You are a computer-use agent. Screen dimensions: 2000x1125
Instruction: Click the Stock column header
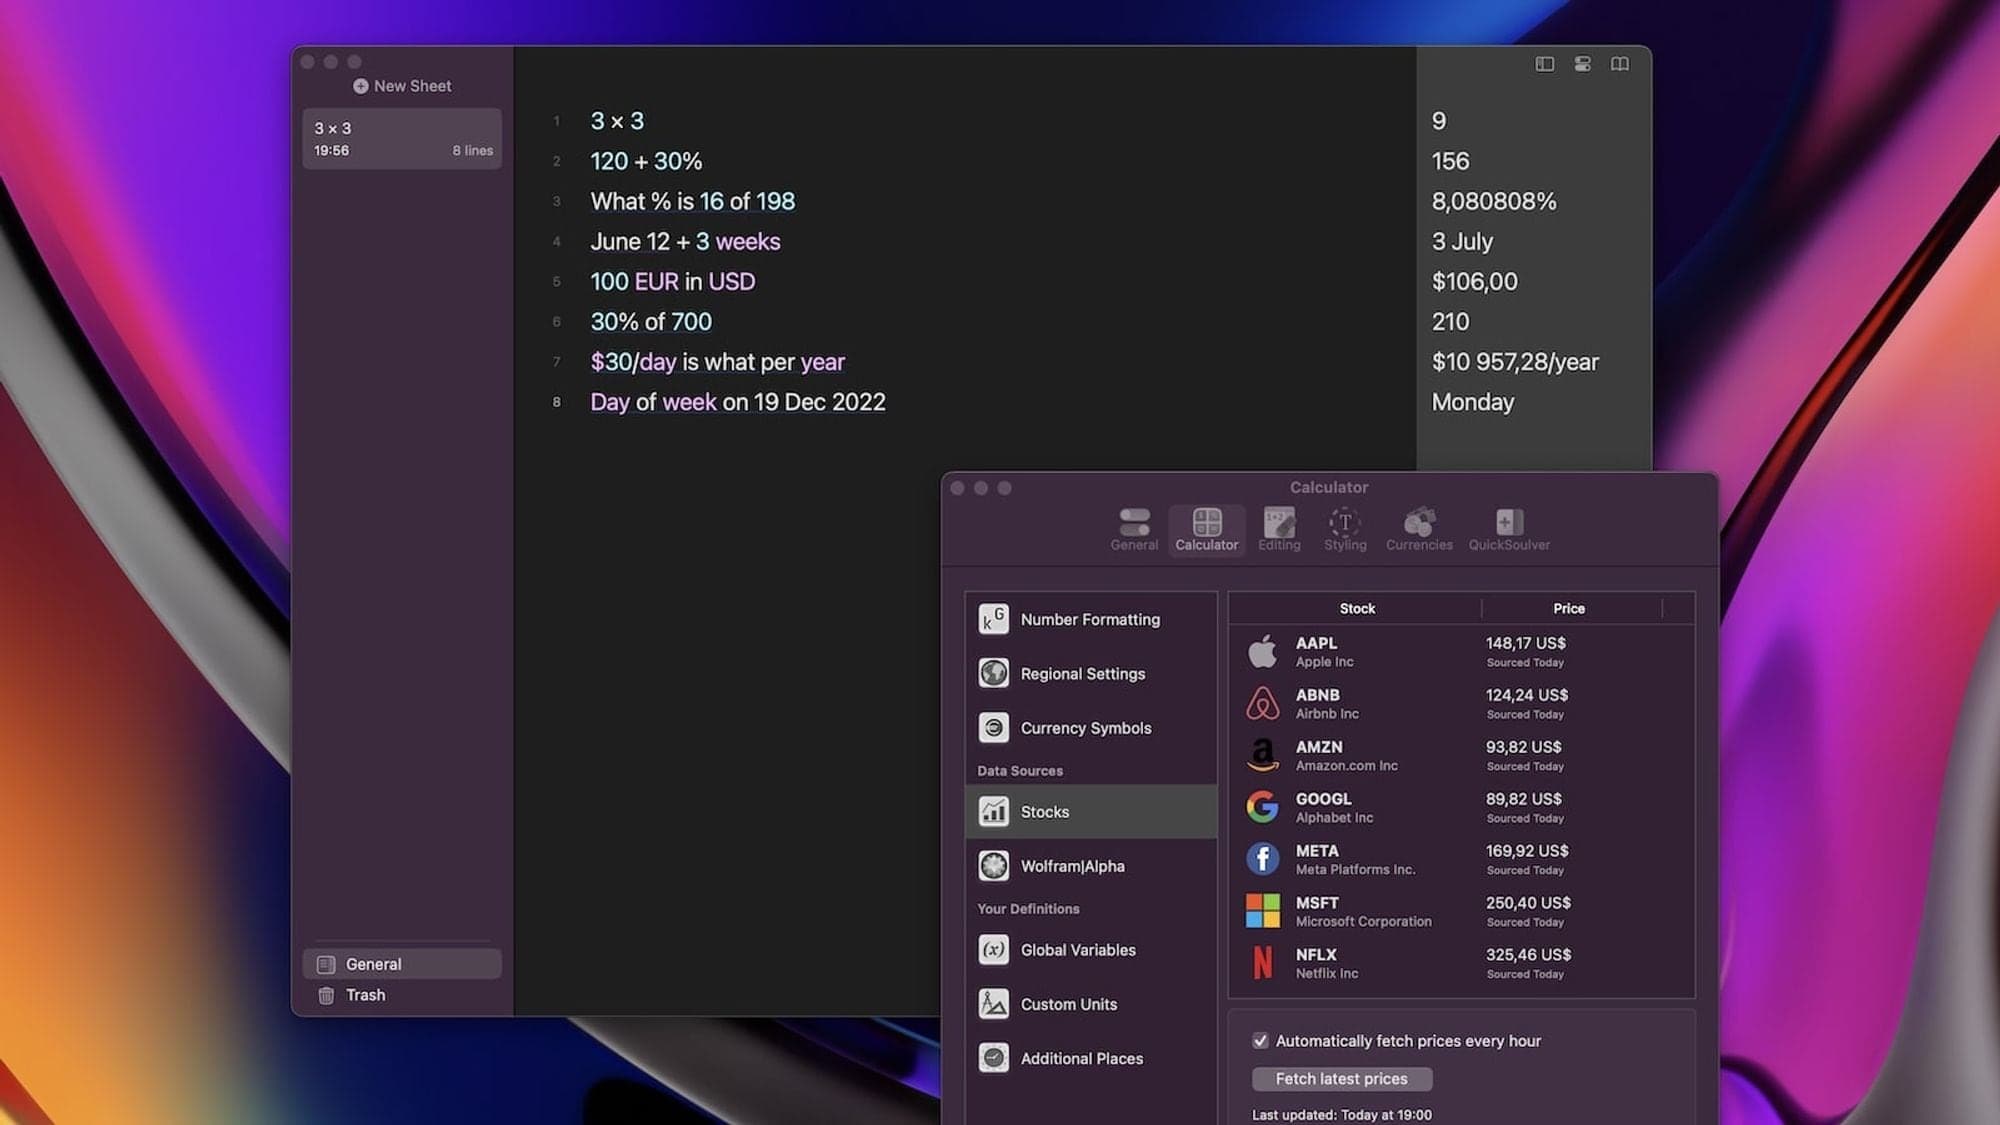[x=1356, y=608]
